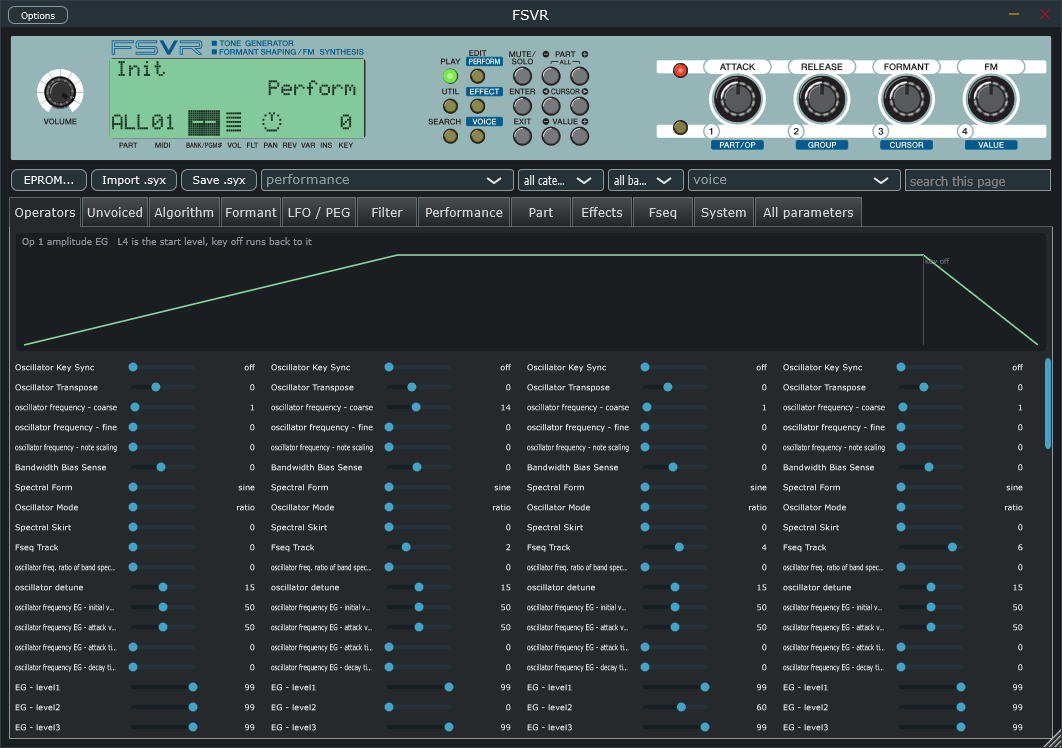Open the LFO / PEG tab
Screen dimensions: 1062x748
(318, 212)
